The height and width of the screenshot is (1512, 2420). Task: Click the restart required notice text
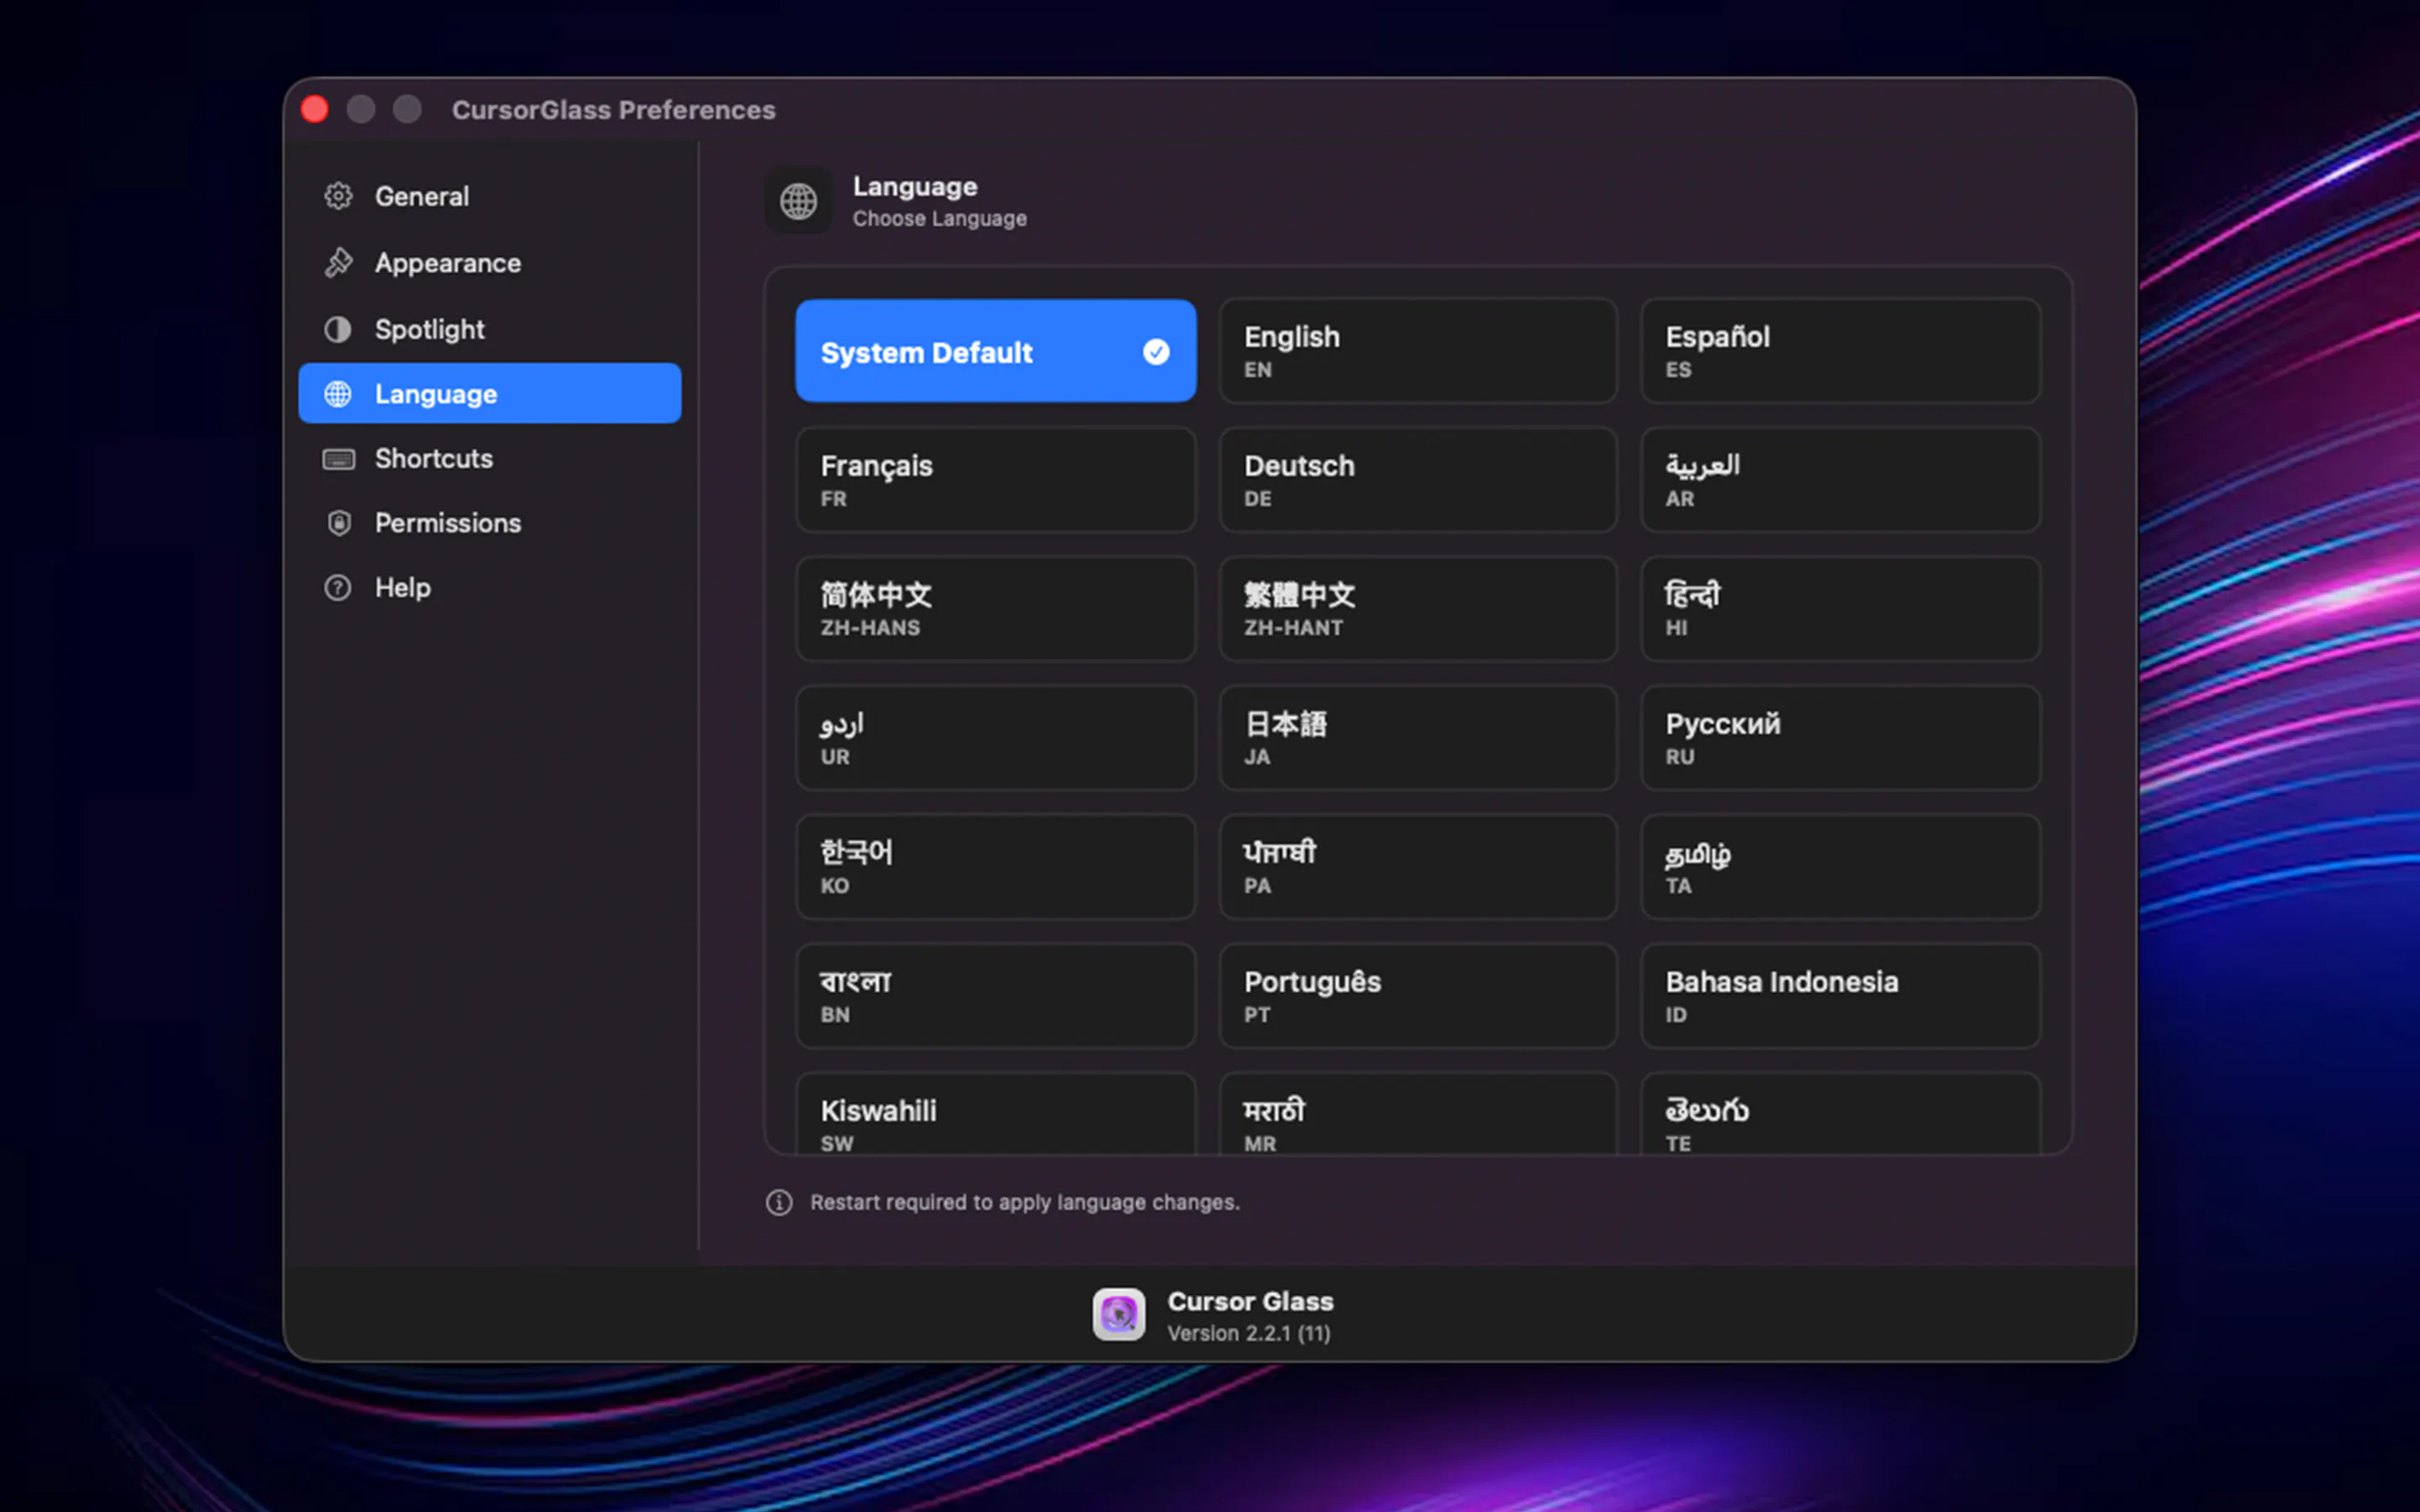[1025, 1202]
